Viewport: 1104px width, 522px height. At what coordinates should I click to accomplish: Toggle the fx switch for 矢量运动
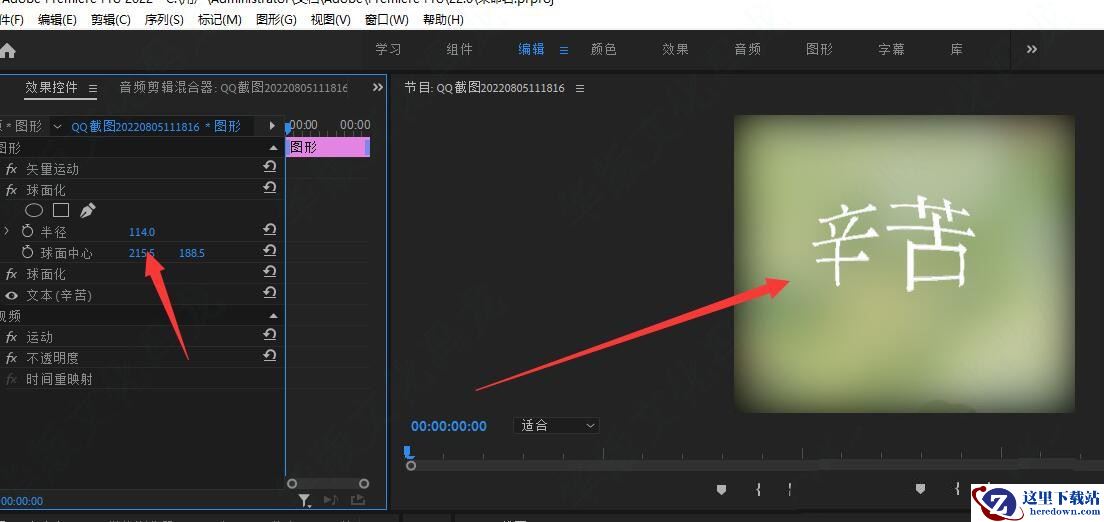(11, 169)
